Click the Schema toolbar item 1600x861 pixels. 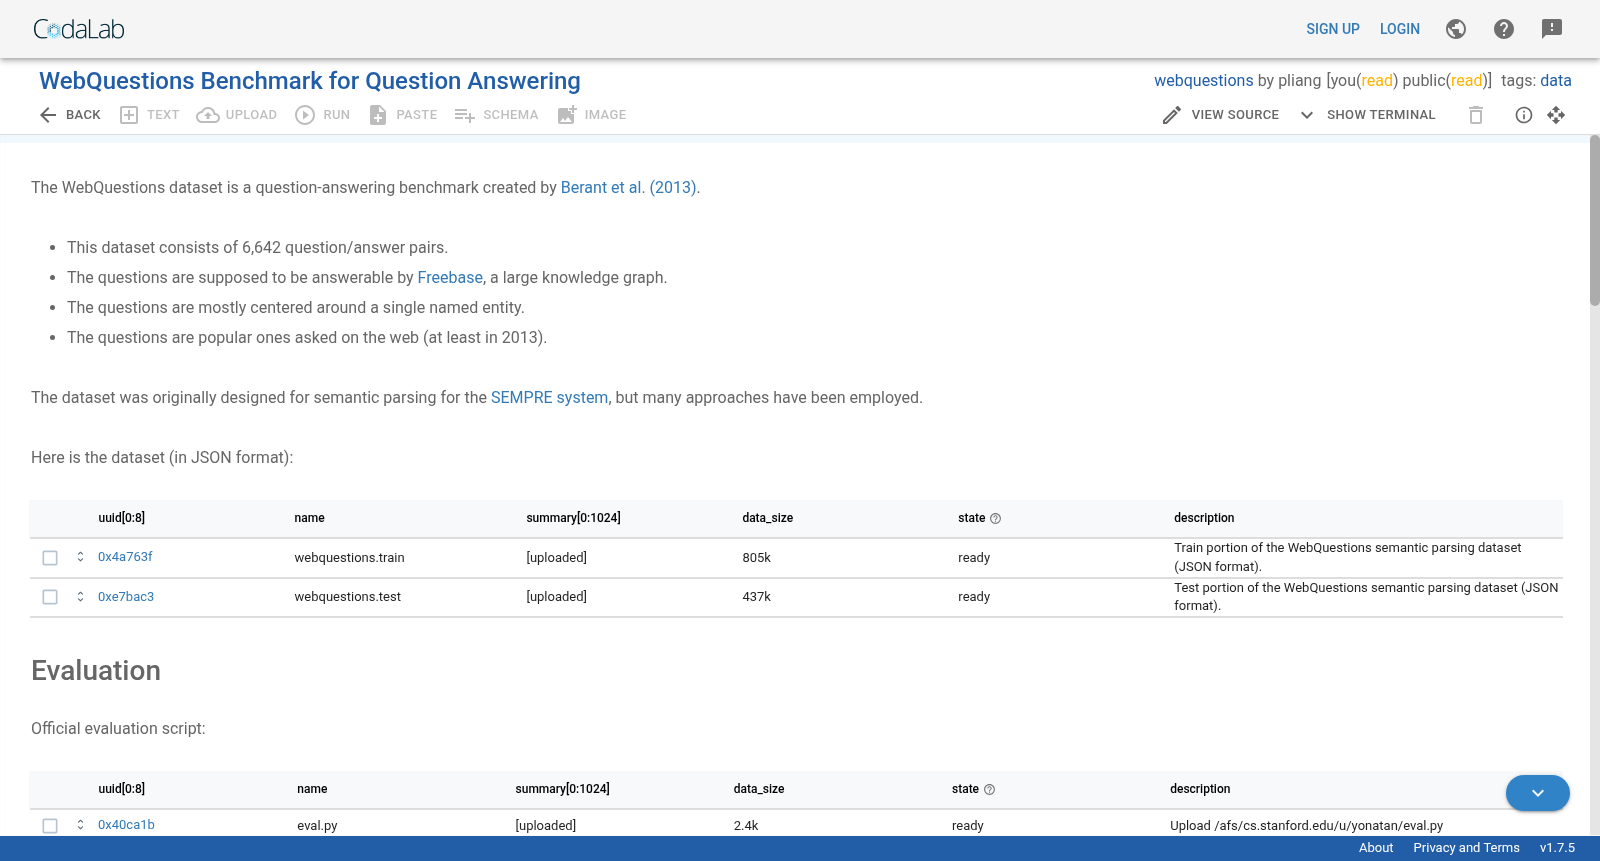point(496,115)
